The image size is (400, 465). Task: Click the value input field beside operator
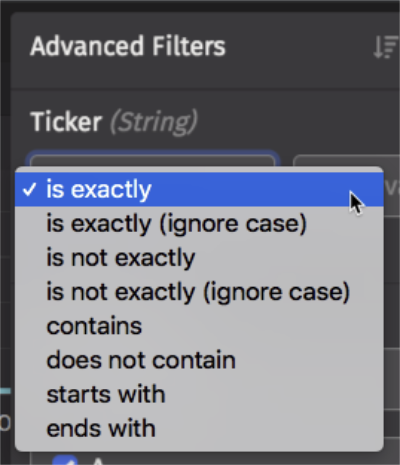pos(347,160)
